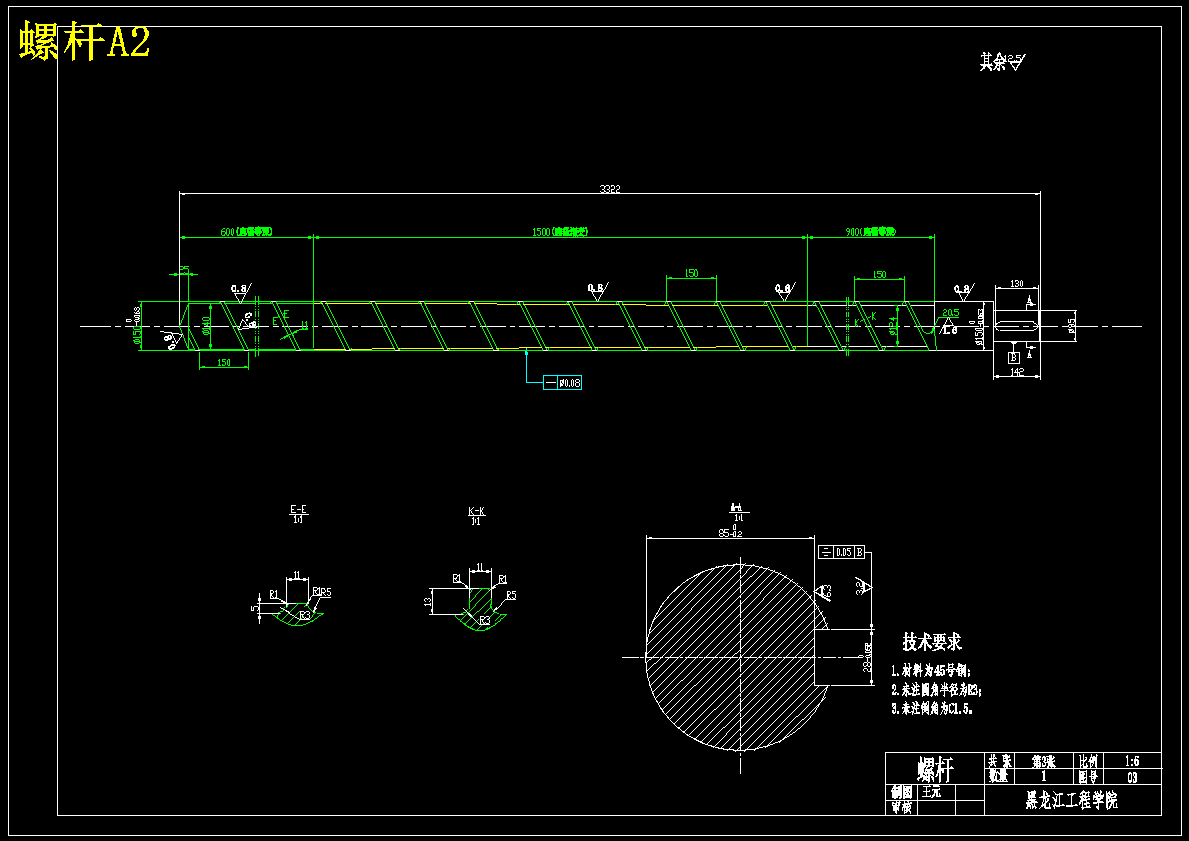The image size is (1189, 841).
Task: Select the "5" height dimension in E-E section
Action: coord(255,608)
